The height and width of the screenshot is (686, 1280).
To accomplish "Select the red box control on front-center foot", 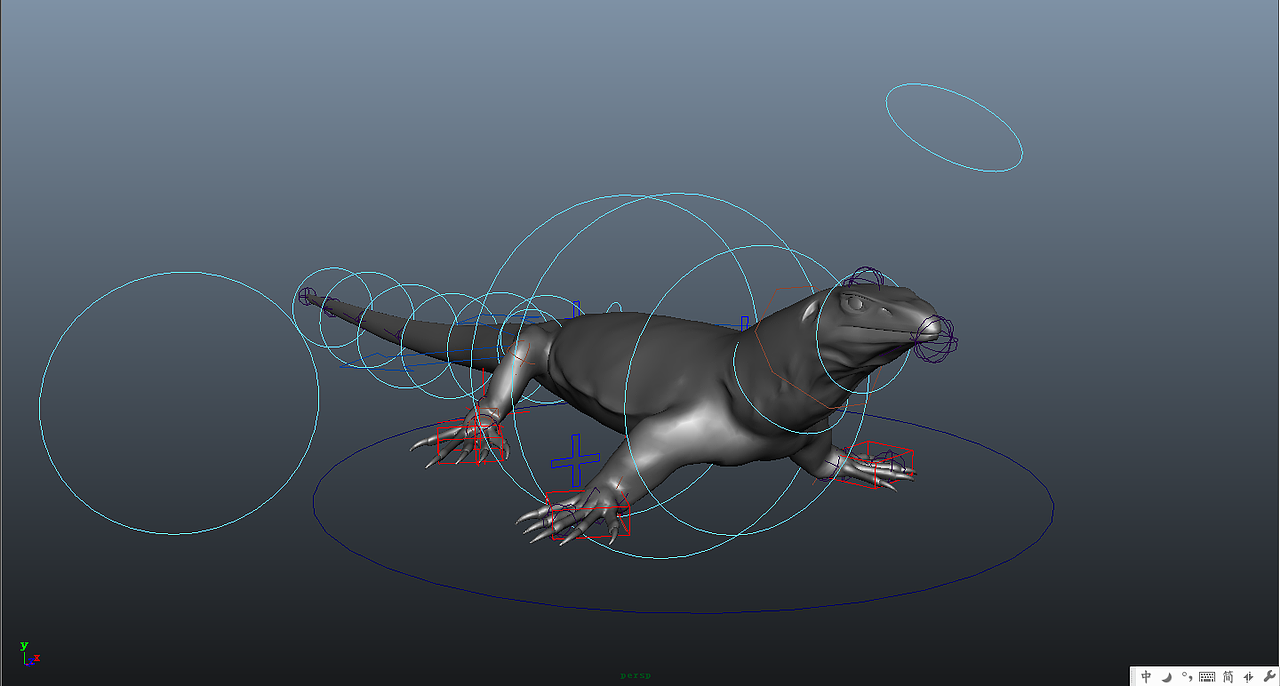I will (x=588, y=515).
